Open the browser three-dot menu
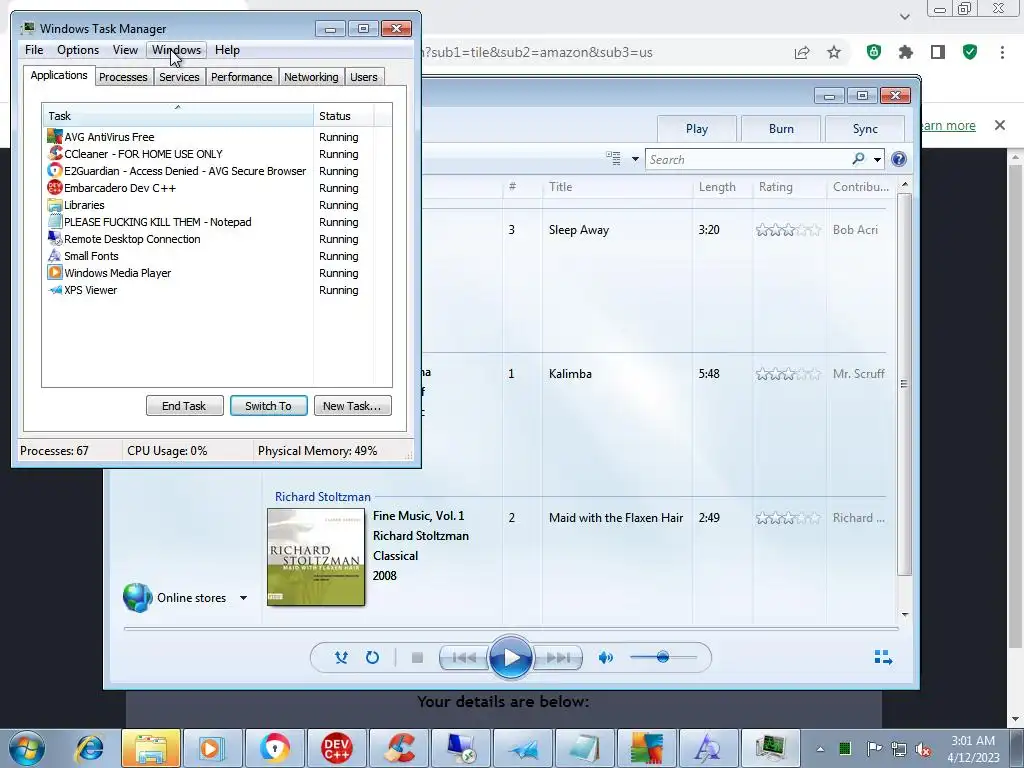This screenshot has width=1024, height=768. click(x=1002, y=52)
